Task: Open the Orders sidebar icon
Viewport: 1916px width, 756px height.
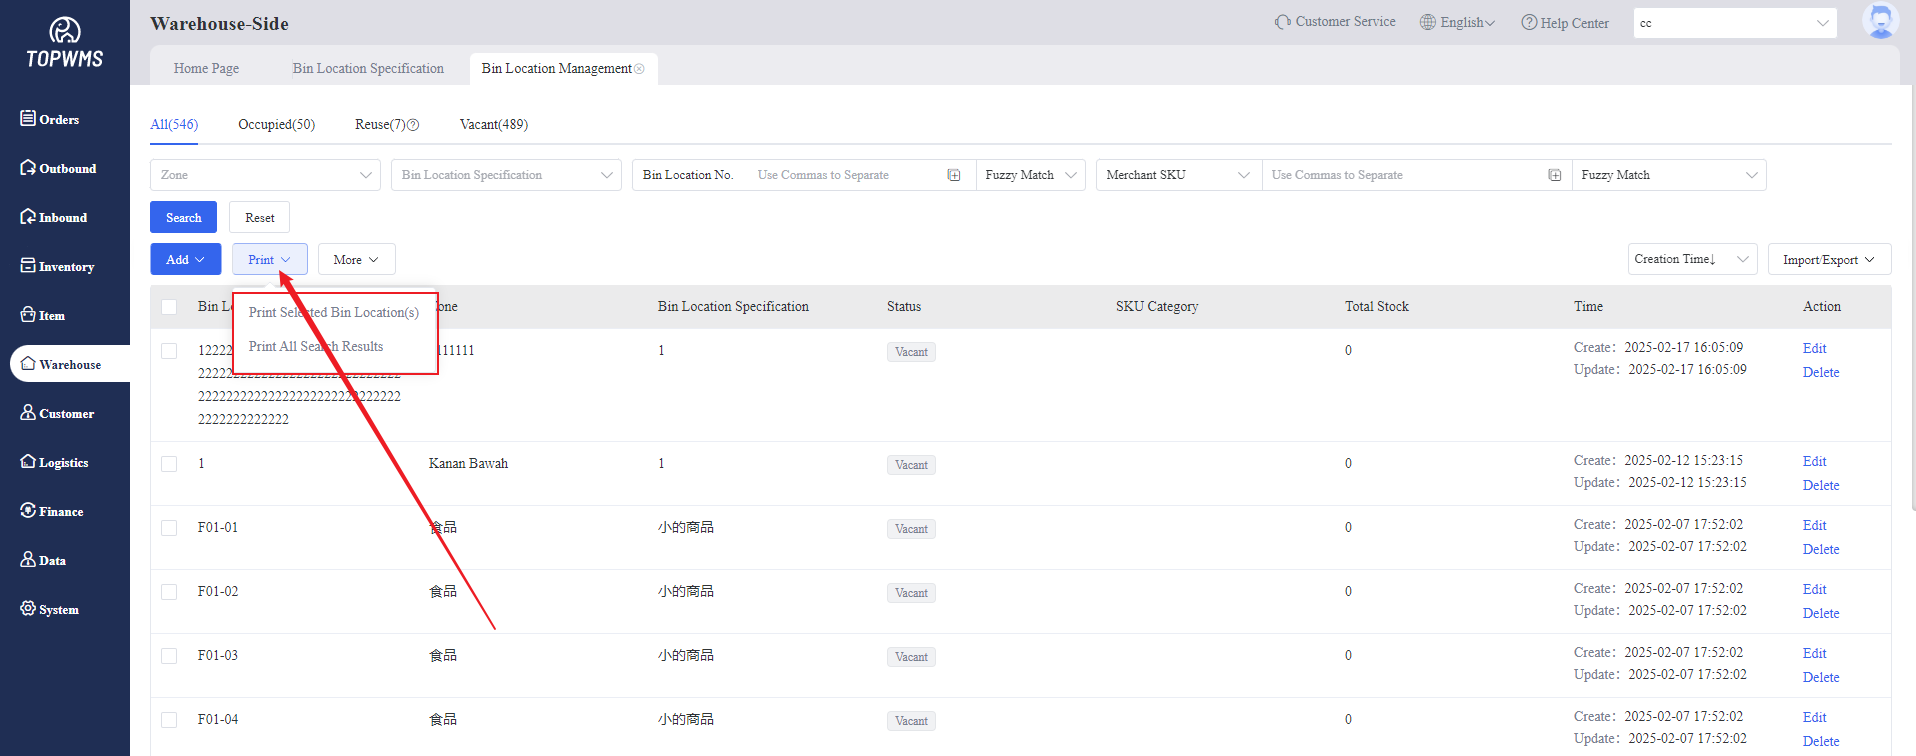Action: 28,119
